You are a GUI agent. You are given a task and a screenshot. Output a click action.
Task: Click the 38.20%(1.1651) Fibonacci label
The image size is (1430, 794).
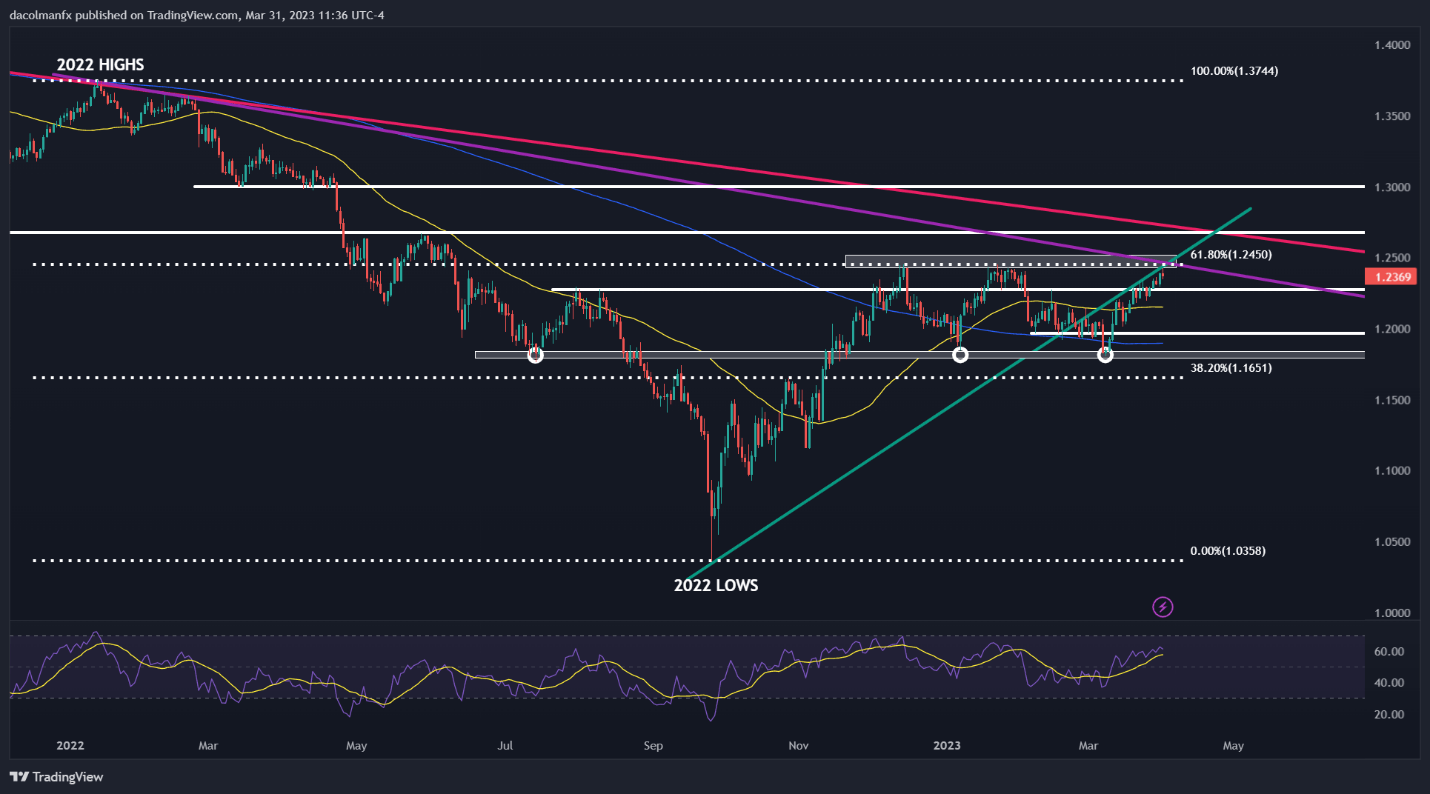(1231, 369)
